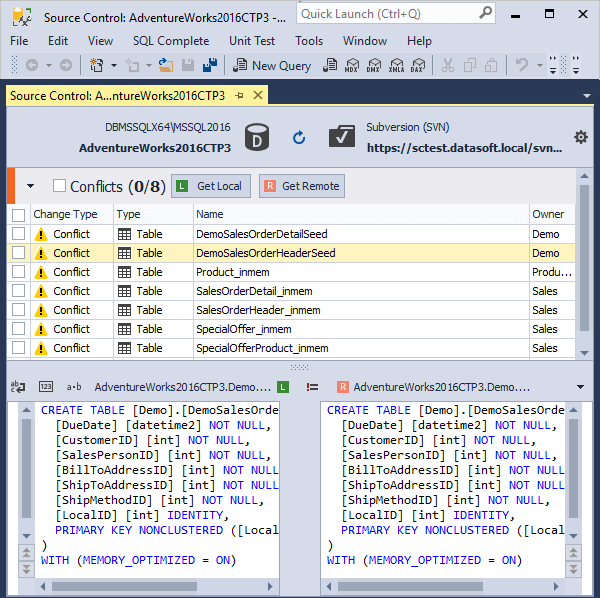Click the DMX query icon
Viewport: 600px width, 598px height.
click(373, 65)
